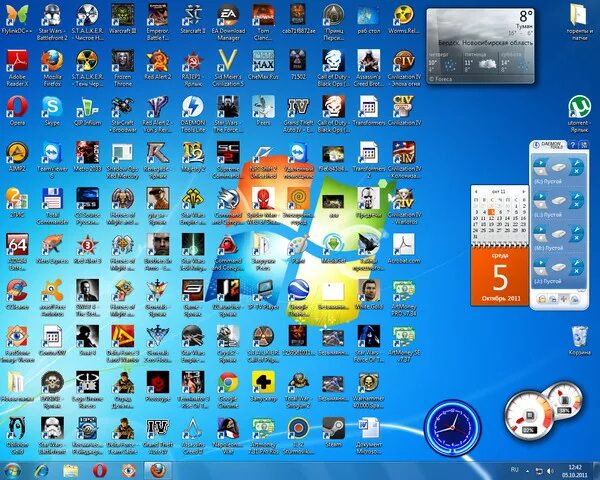Open avast! Free Antivirus shortcut
The image size is (600, 480).
[x=52, y=298]
